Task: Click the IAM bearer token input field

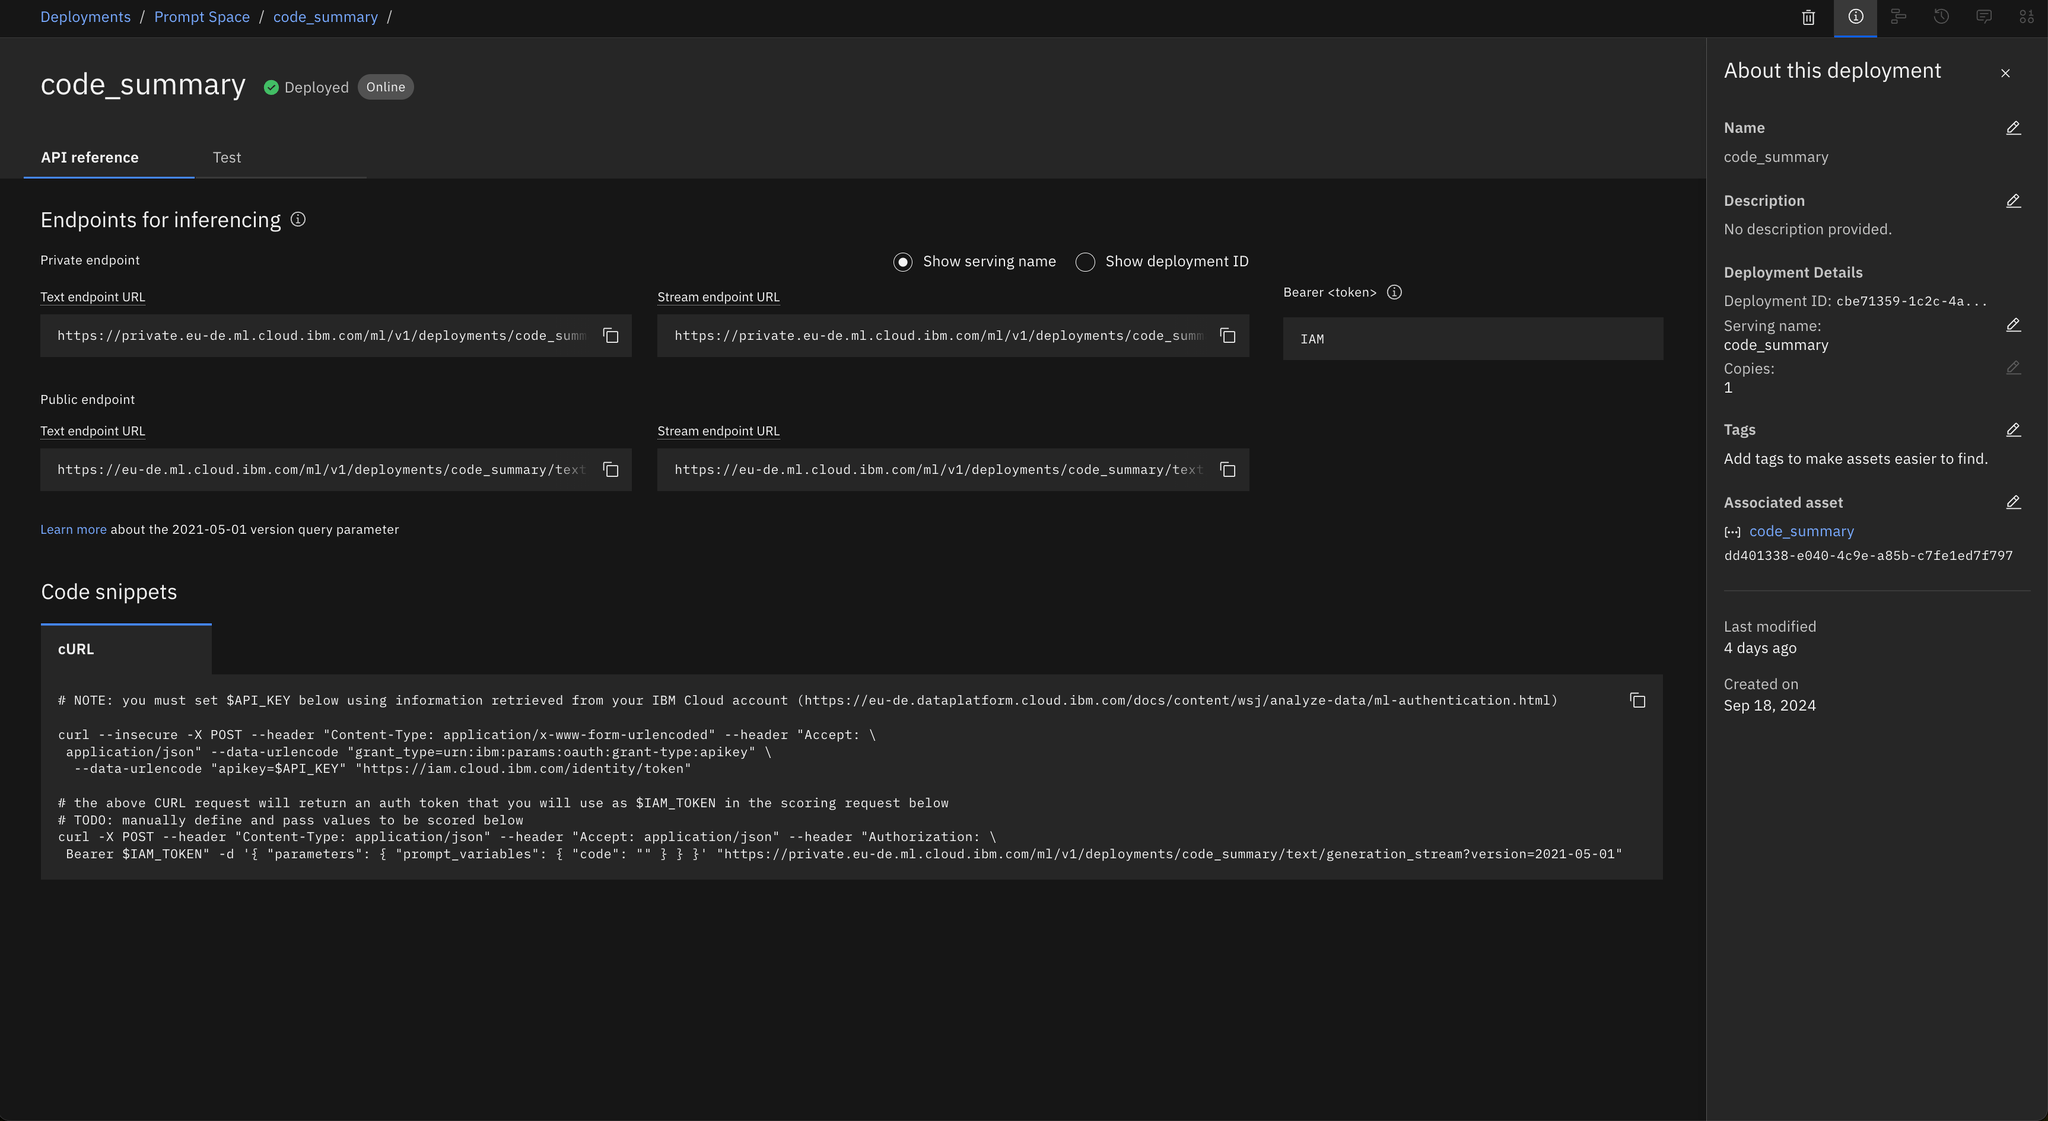Action: [x=1472, y=338]
